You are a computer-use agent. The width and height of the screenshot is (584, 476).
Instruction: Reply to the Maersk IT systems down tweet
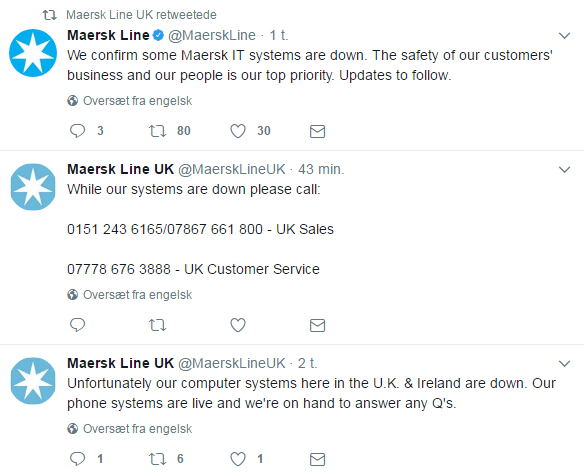tap(77, 131)
